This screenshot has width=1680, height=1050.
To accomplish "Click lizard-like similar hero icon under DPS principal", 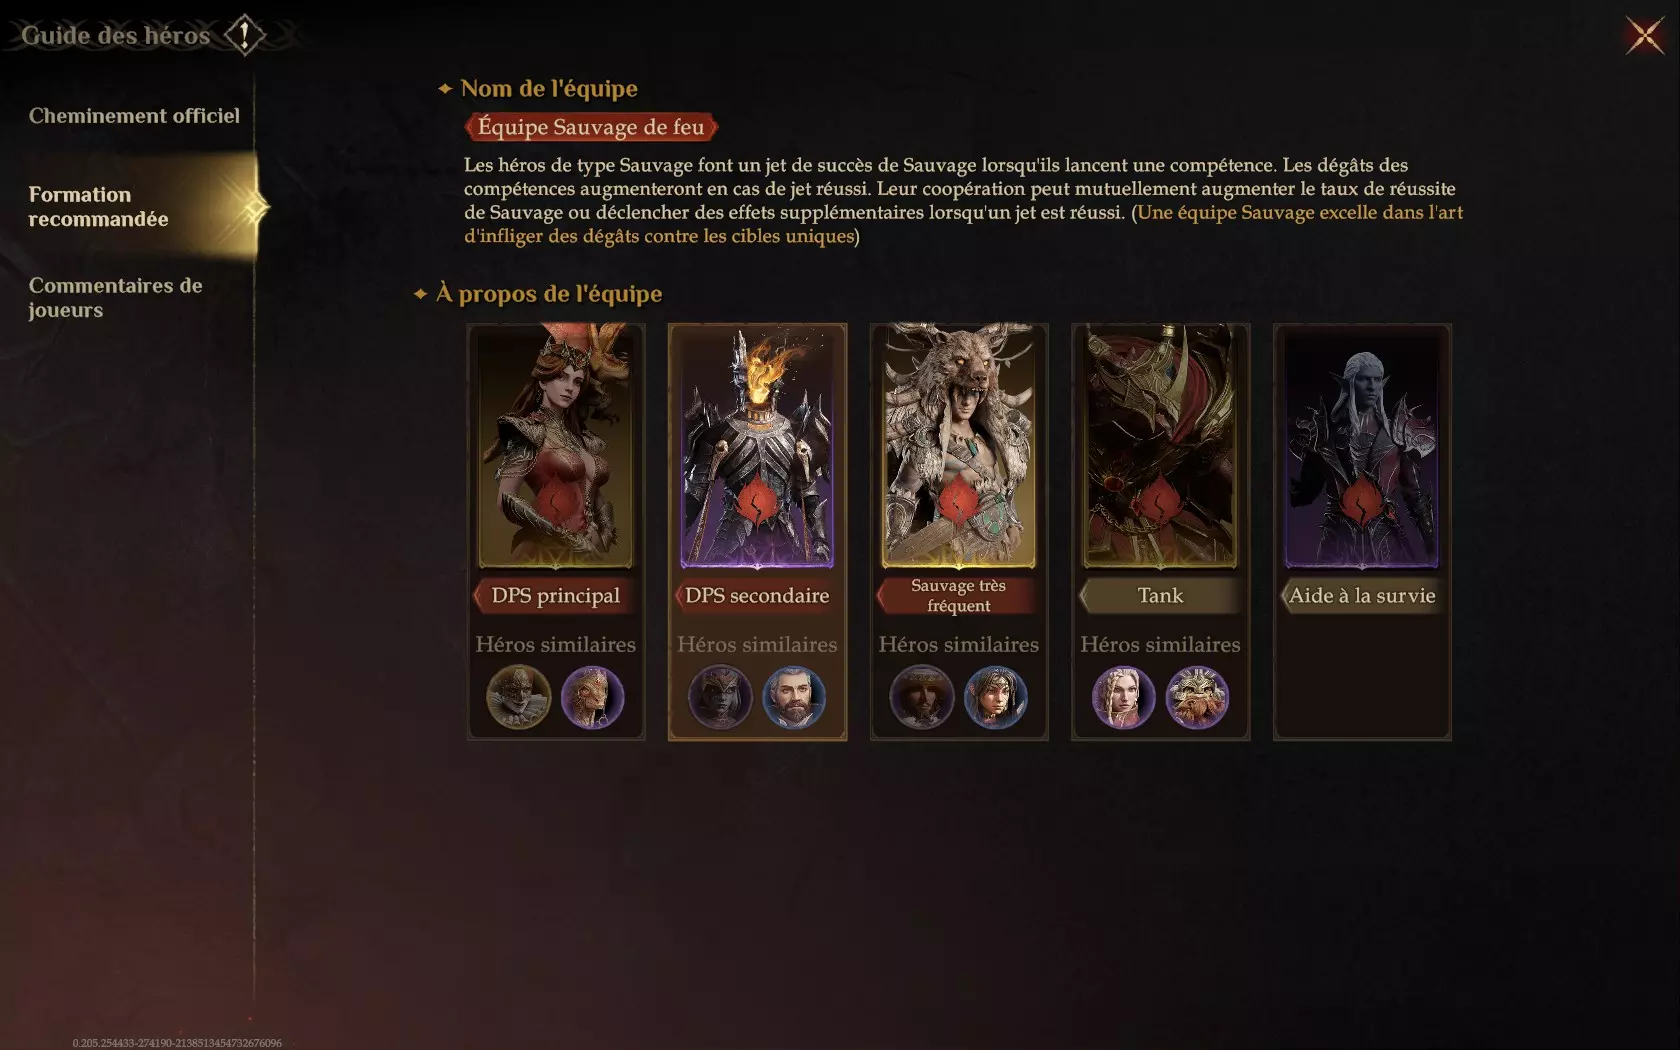I will [593, 697].
